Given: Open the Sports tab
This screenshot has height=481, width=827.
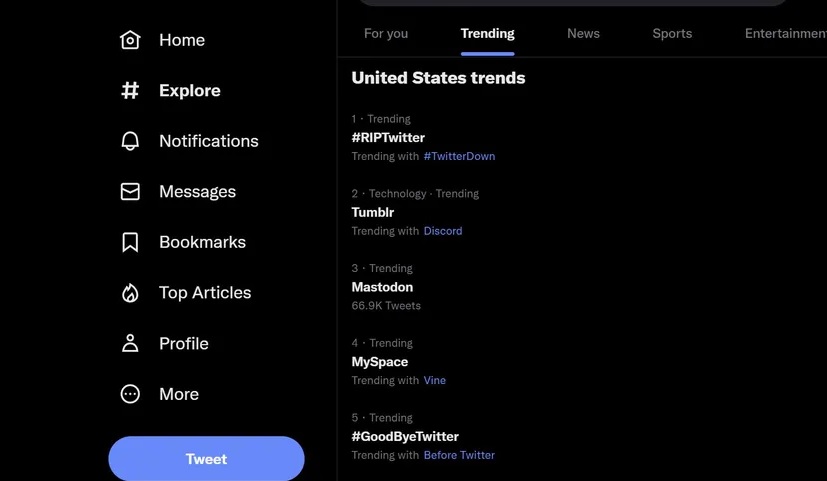Looking at the screenshot, I should [672, 33].
